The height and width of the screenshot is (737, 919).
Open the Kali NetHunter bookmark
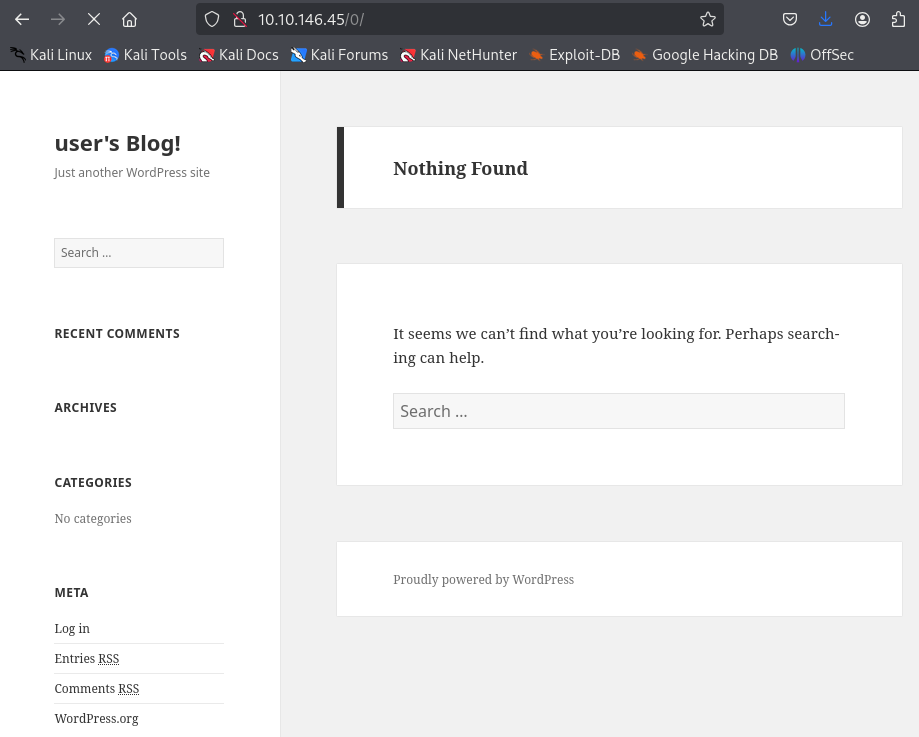click(x=458, y=55)
